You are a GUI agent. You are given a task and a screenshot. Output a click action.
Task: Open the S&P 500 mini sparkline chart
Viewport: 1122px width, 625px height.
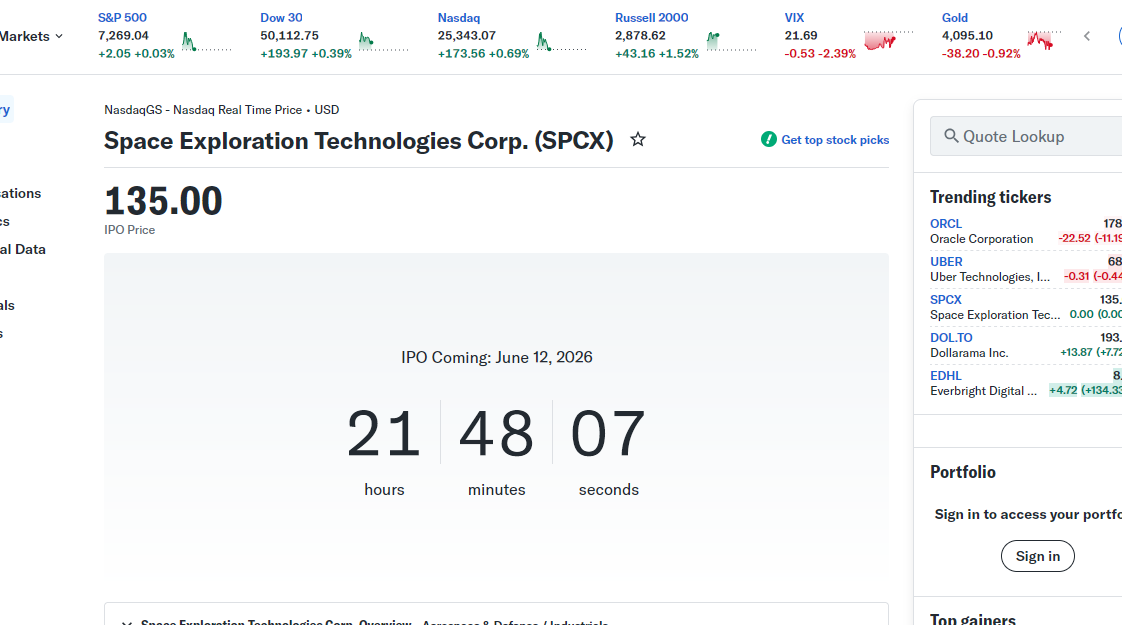click(x=207, y=42)
